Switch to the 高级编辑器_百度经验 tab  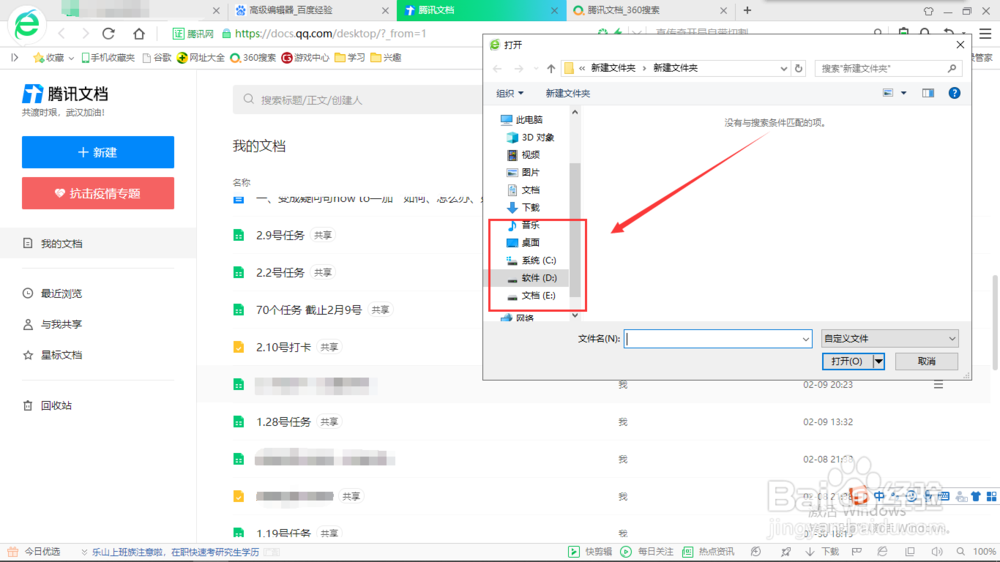[x=311, y=10]
